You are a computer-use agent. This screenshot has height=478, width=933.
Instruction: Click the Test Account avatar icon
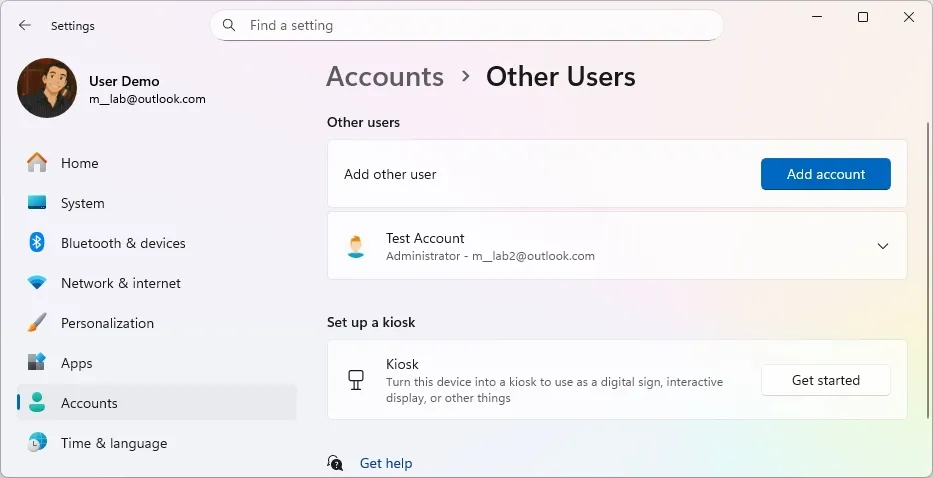tap(356, 246)
